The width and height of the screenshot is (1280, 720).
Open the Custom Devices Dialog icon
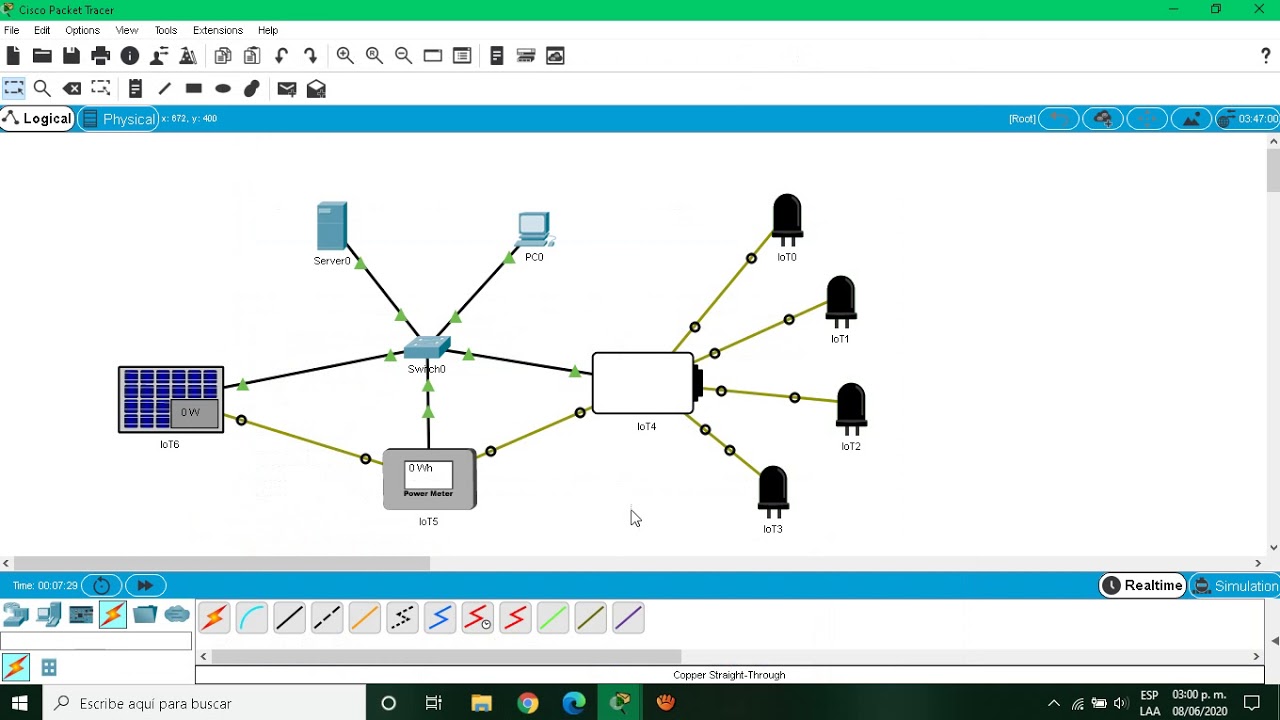click(462, 56)
